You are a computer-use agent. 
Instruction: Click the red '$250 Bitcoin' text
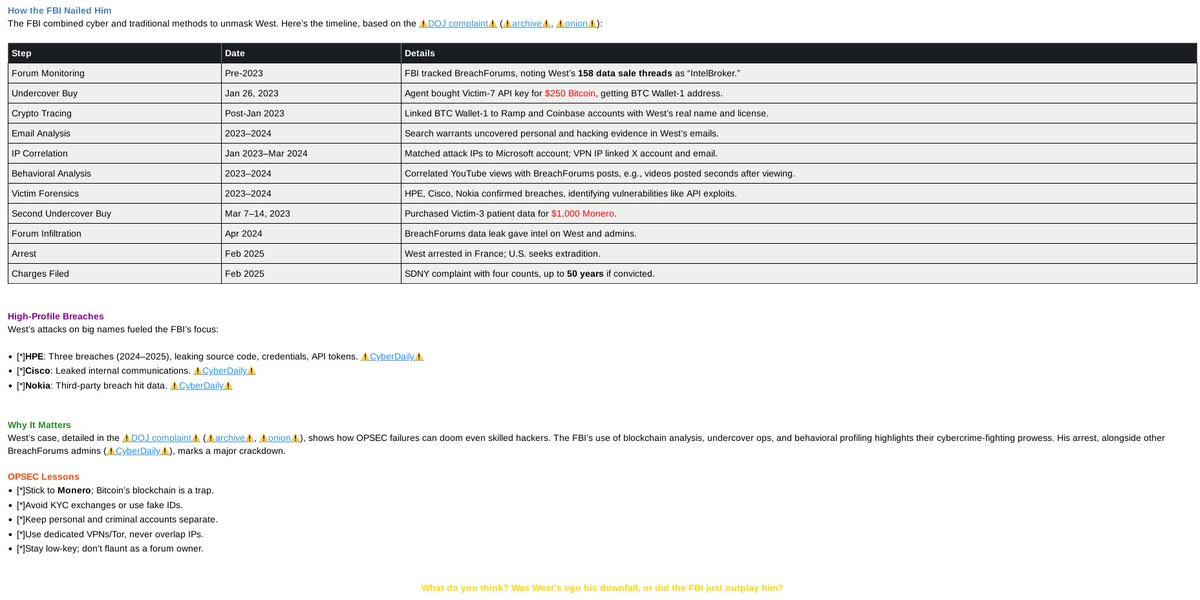570,93
